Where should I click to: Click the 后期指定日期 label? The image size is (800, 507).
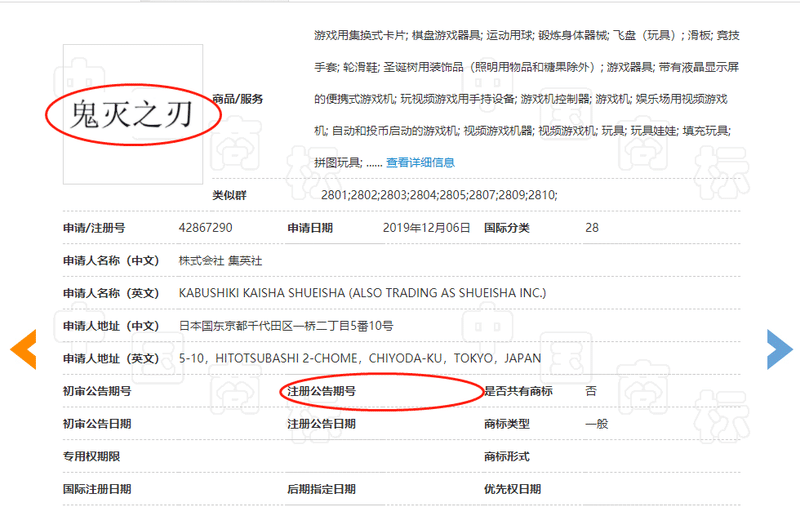pos(321,489)
